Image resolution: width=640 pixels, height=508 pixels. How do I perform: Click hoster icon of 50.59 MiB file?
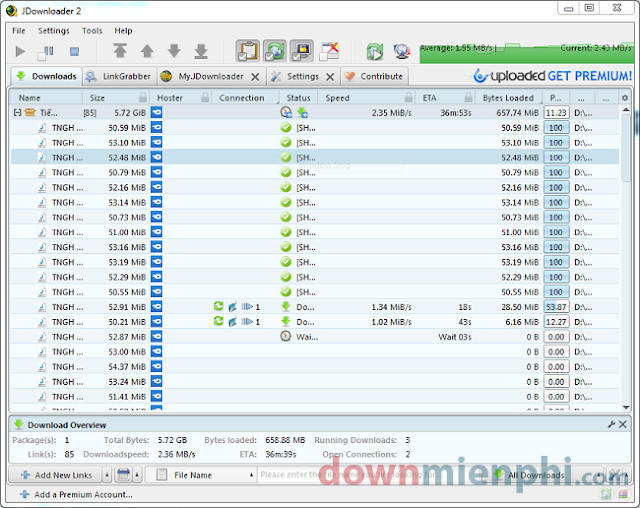[x=156, y=128]
